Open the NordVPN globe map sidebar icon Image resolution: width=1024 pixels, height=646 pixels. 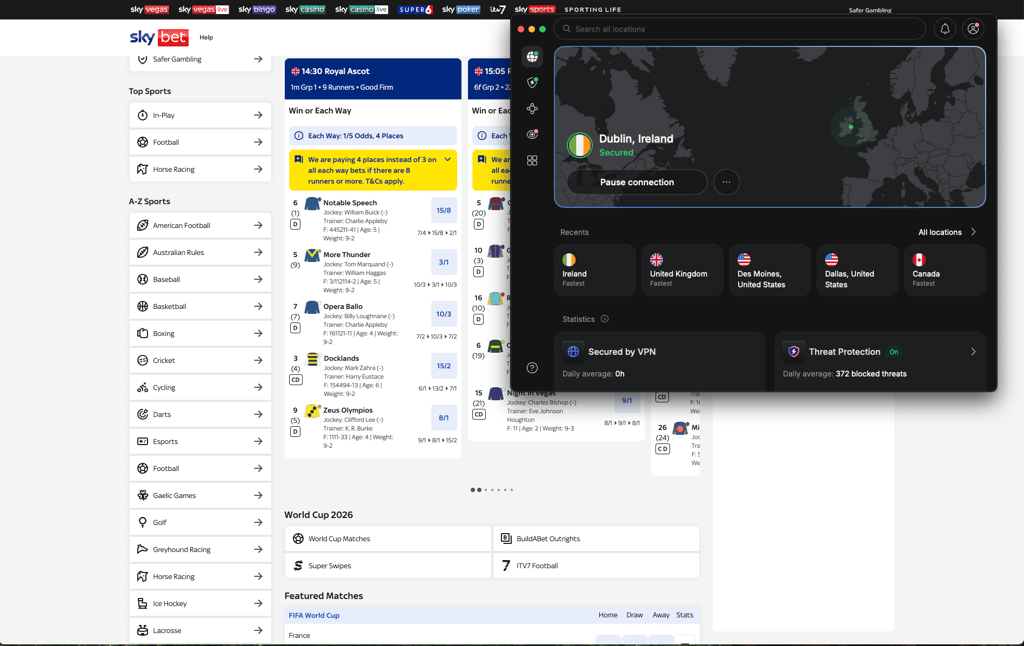[532, 57]
